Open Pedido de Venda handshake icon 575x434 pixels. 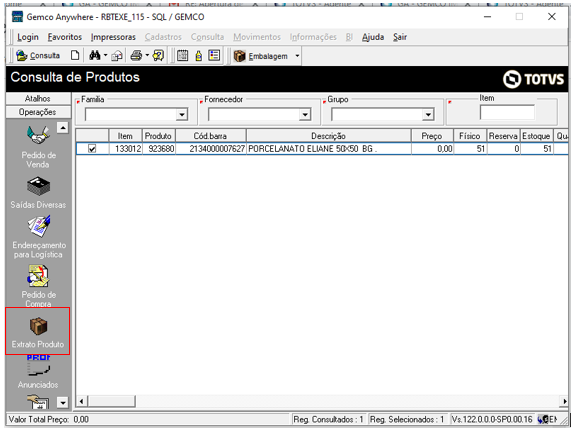click(x=38, y=135)
